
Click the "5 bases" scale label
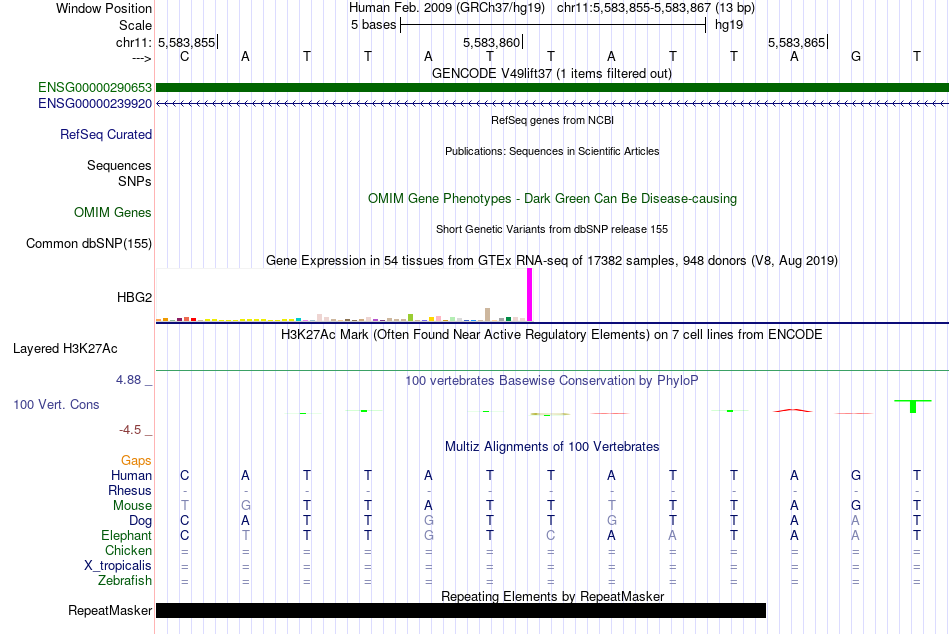pos(373,25)
